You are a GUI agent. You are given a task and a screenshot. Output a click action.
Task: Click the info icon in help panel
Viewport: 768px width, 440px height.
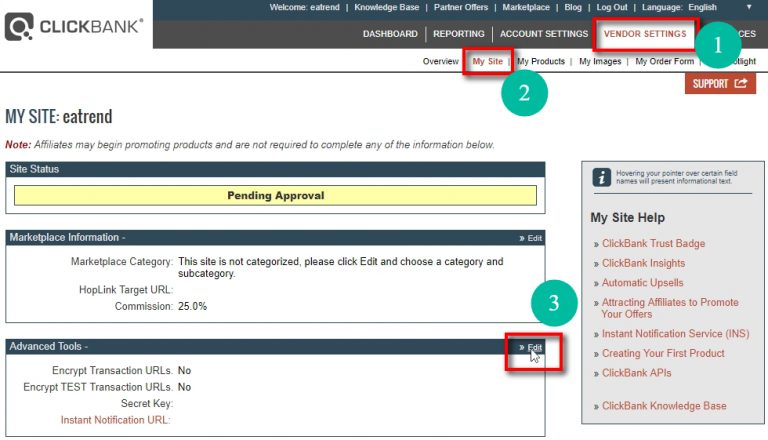click(x=601, y=177)
